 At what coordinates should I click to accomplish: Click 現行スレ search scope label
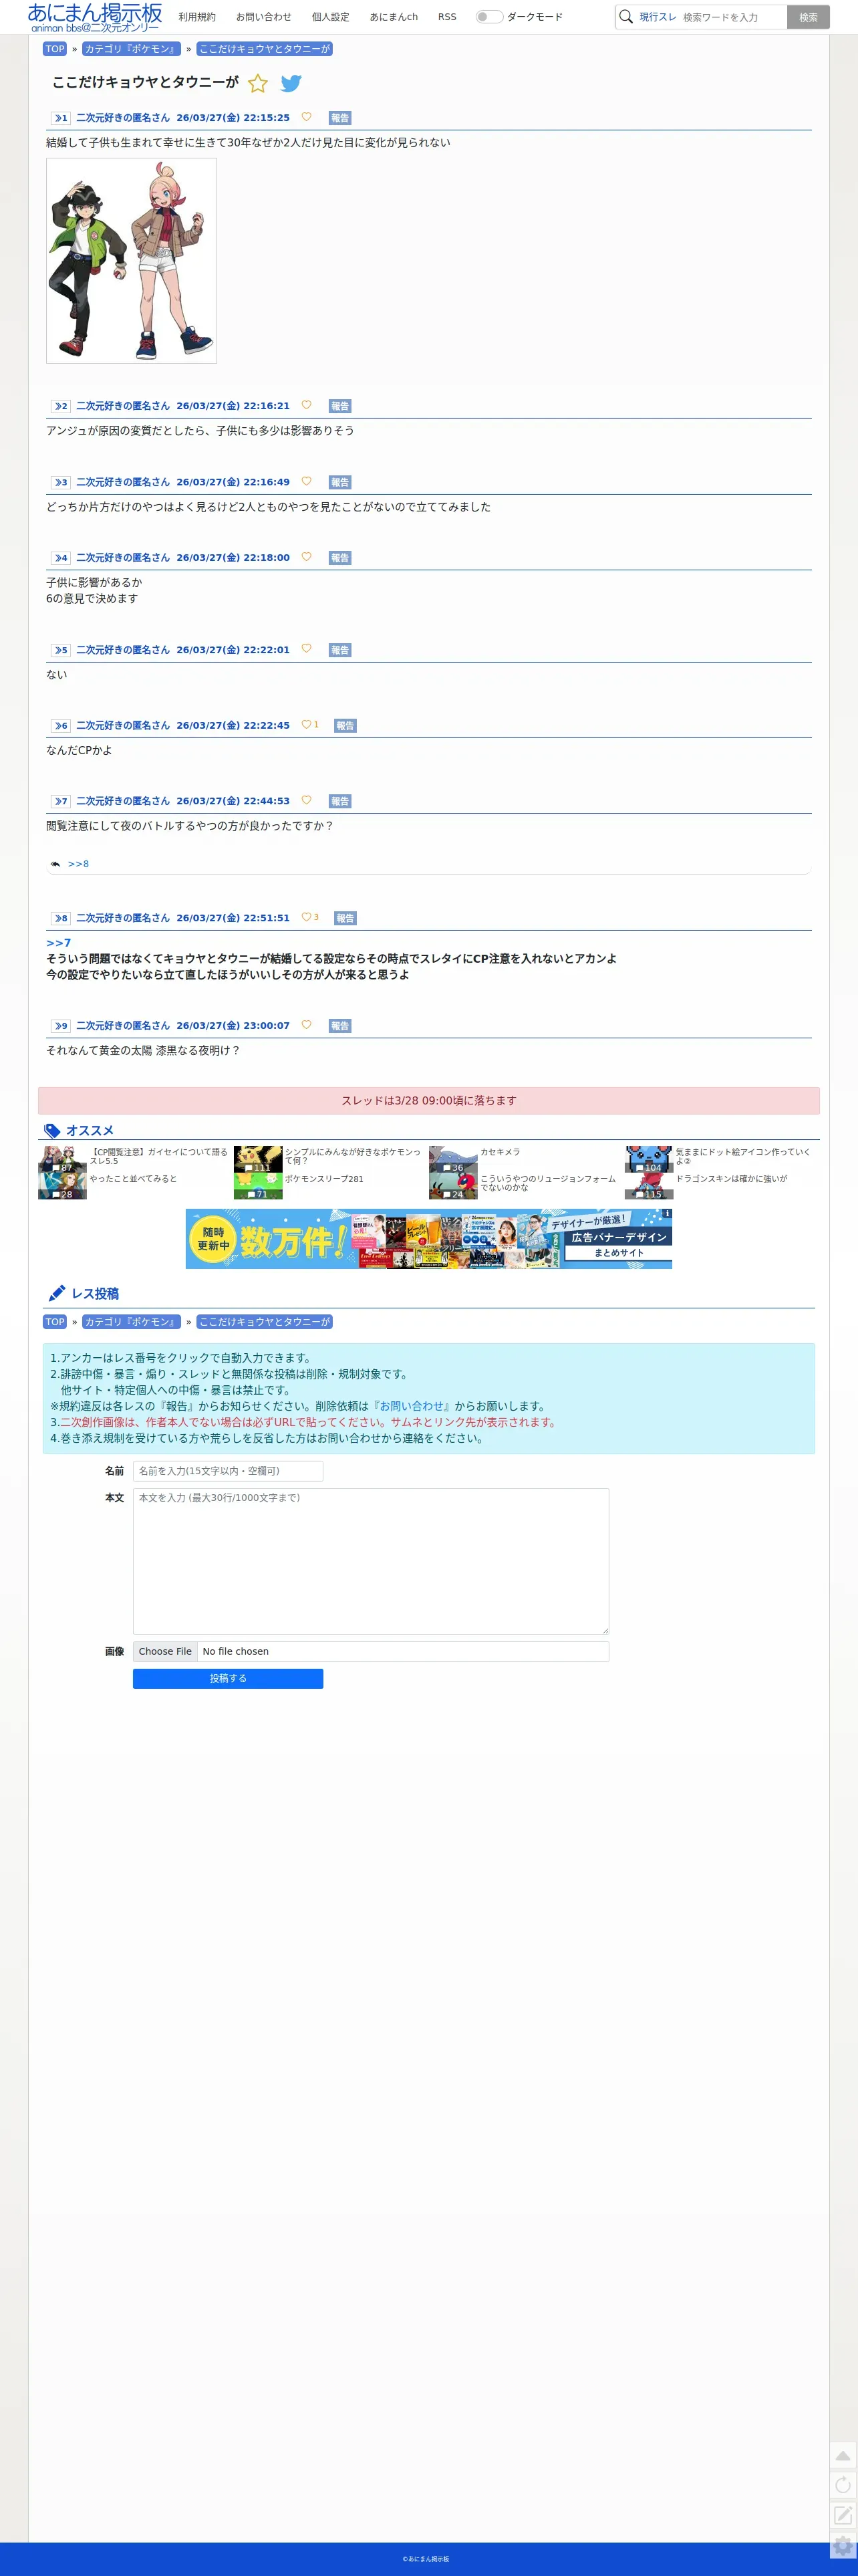658,17
